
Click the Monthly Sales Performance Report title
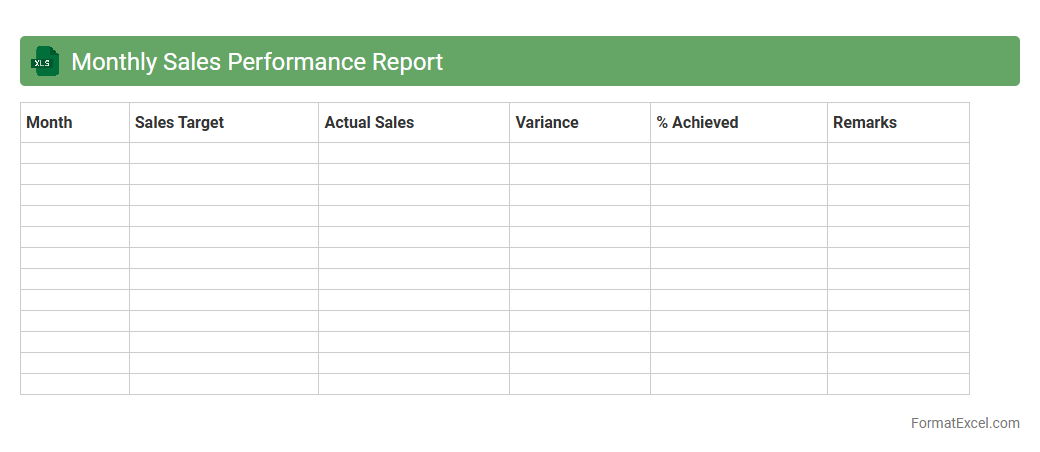click(257, 62)
